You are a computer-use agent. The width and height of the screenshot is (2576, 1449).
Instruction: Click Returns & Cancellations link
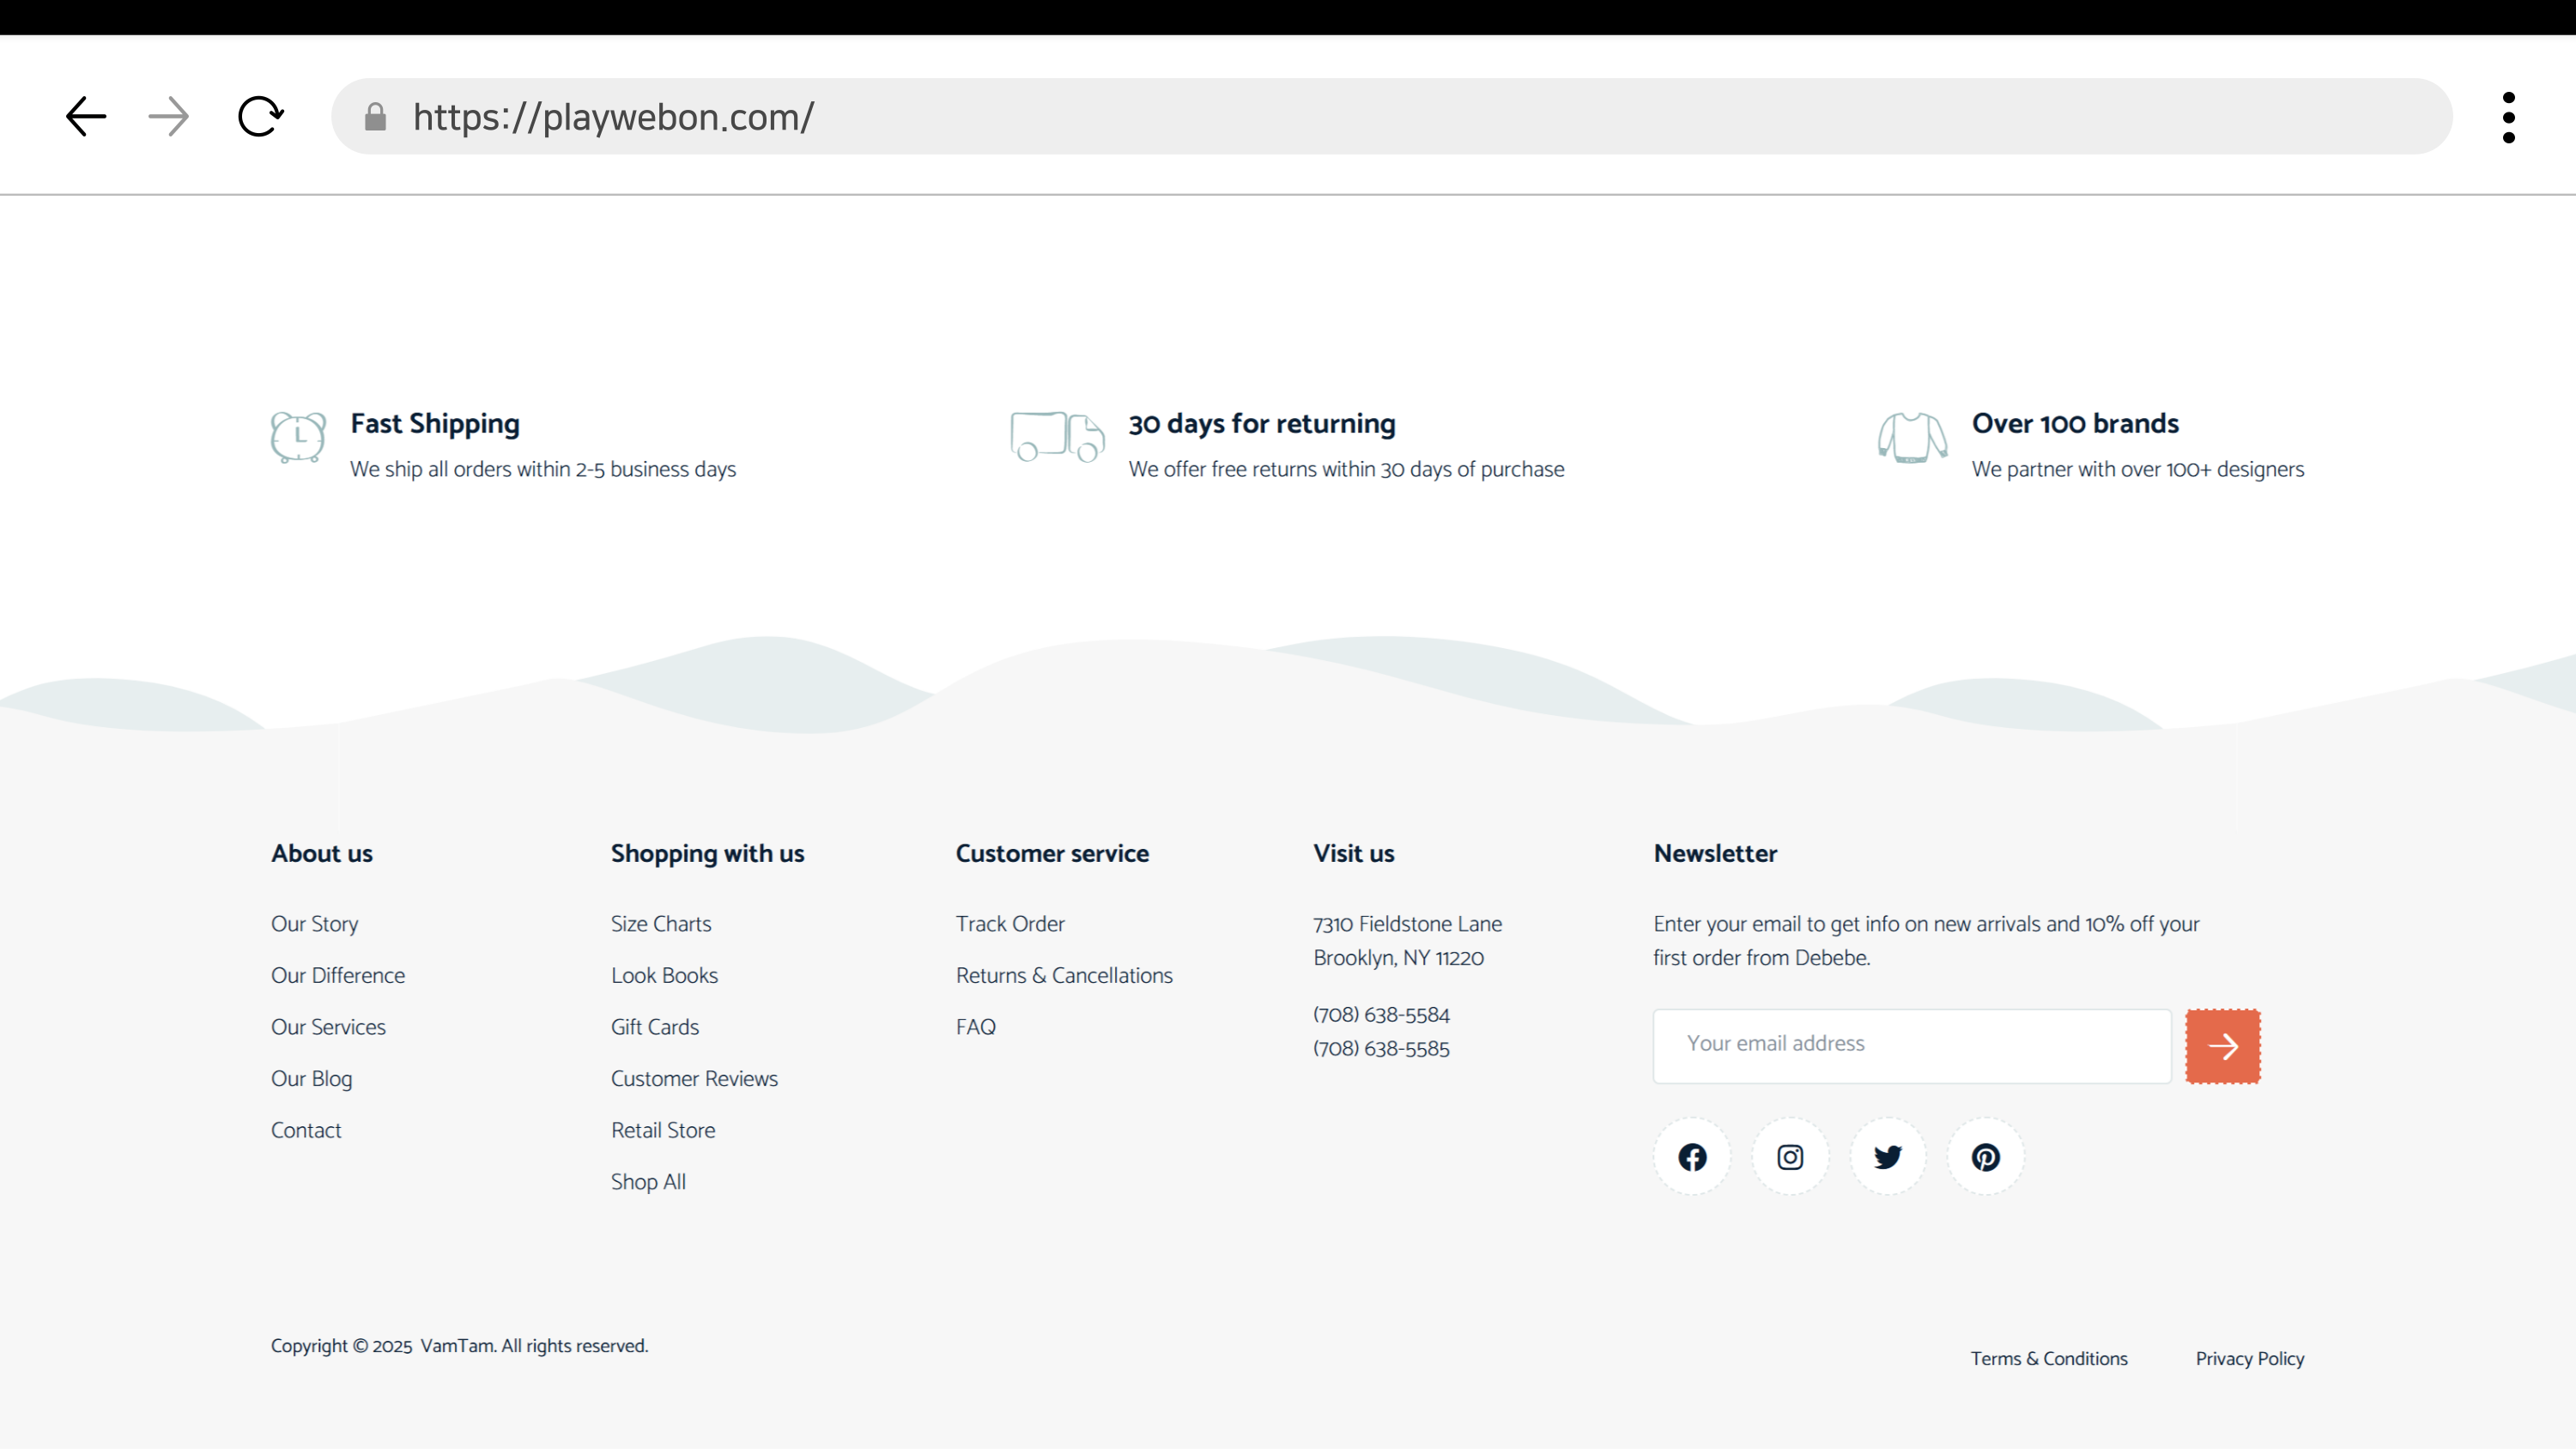[x=1064, y=975]
